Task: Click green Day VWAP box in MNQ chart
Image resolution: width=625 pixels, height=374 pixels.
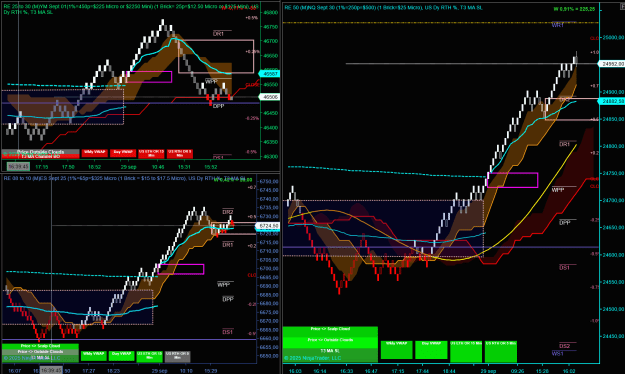Action: pyautogui.click(x=431, y=350)
